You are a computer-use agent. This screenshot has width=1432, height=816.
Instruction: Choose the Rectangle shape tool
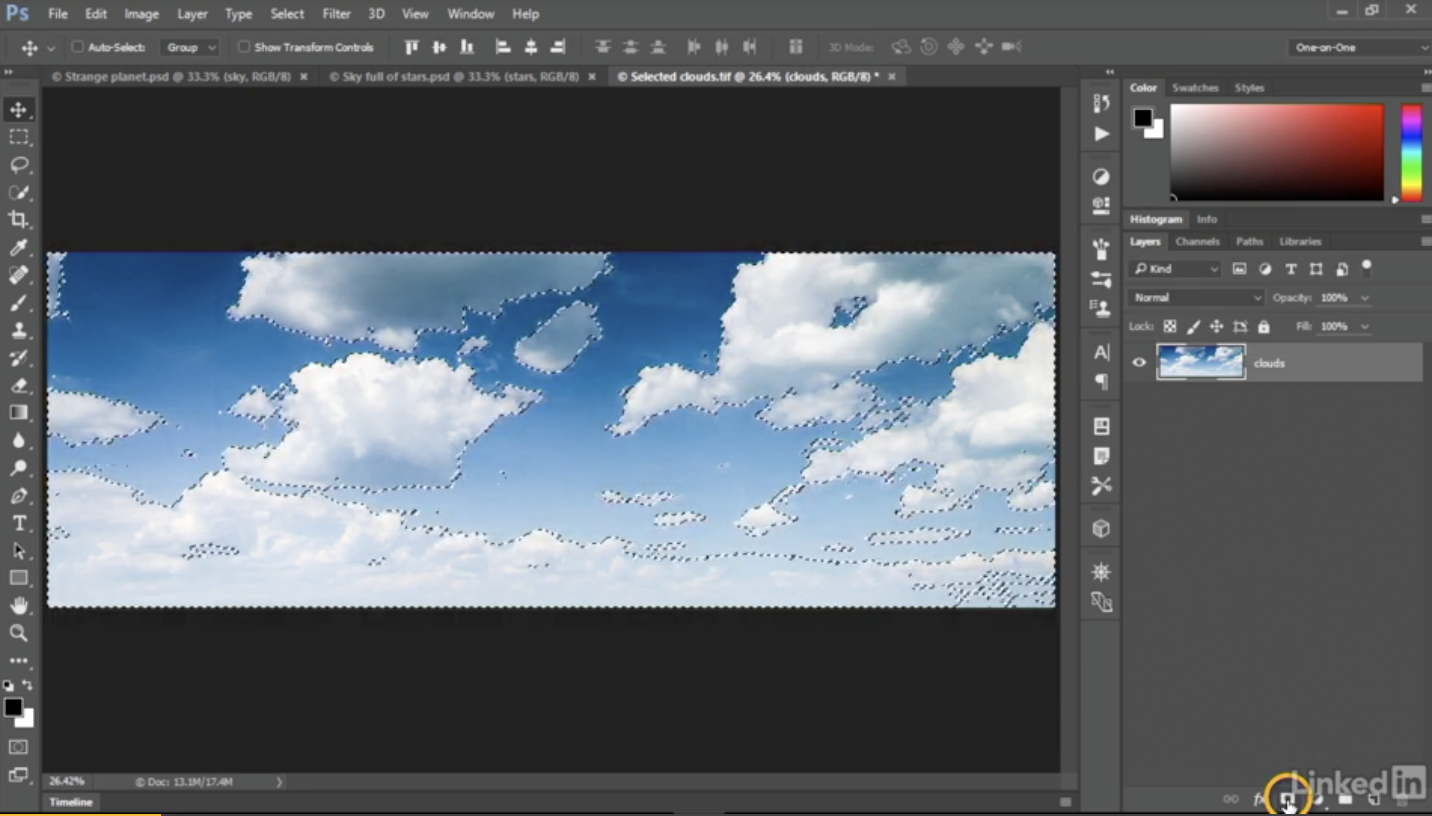(19, 578)
